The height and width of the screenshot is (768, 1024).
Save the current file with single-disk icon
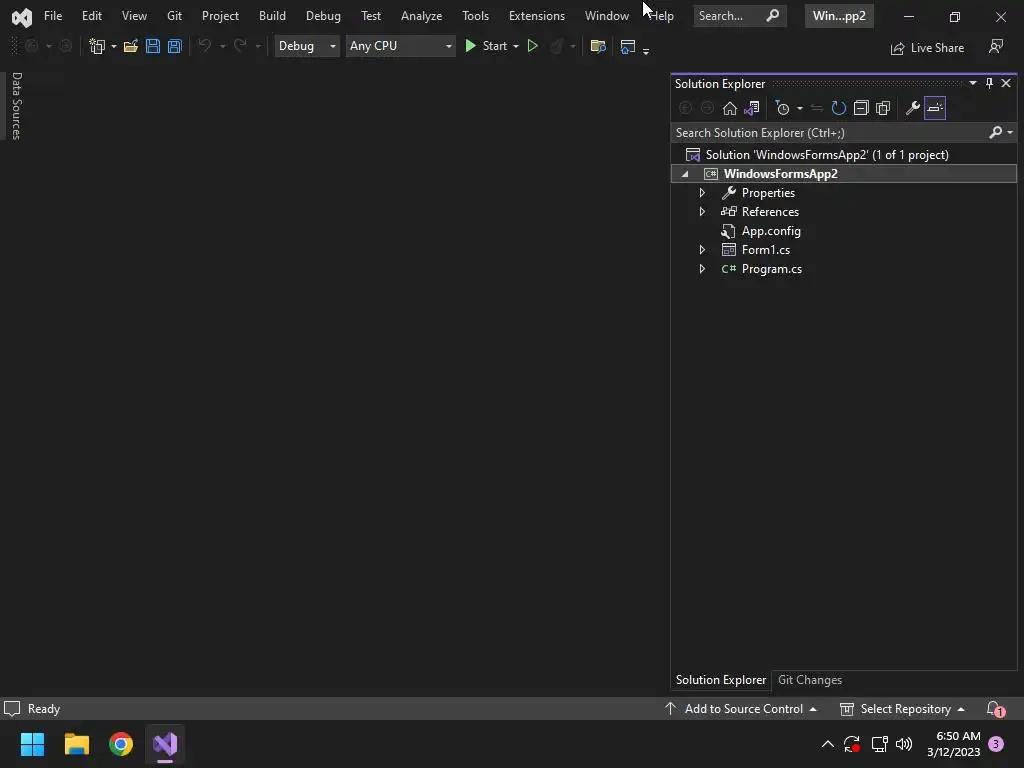pos(153,46)
